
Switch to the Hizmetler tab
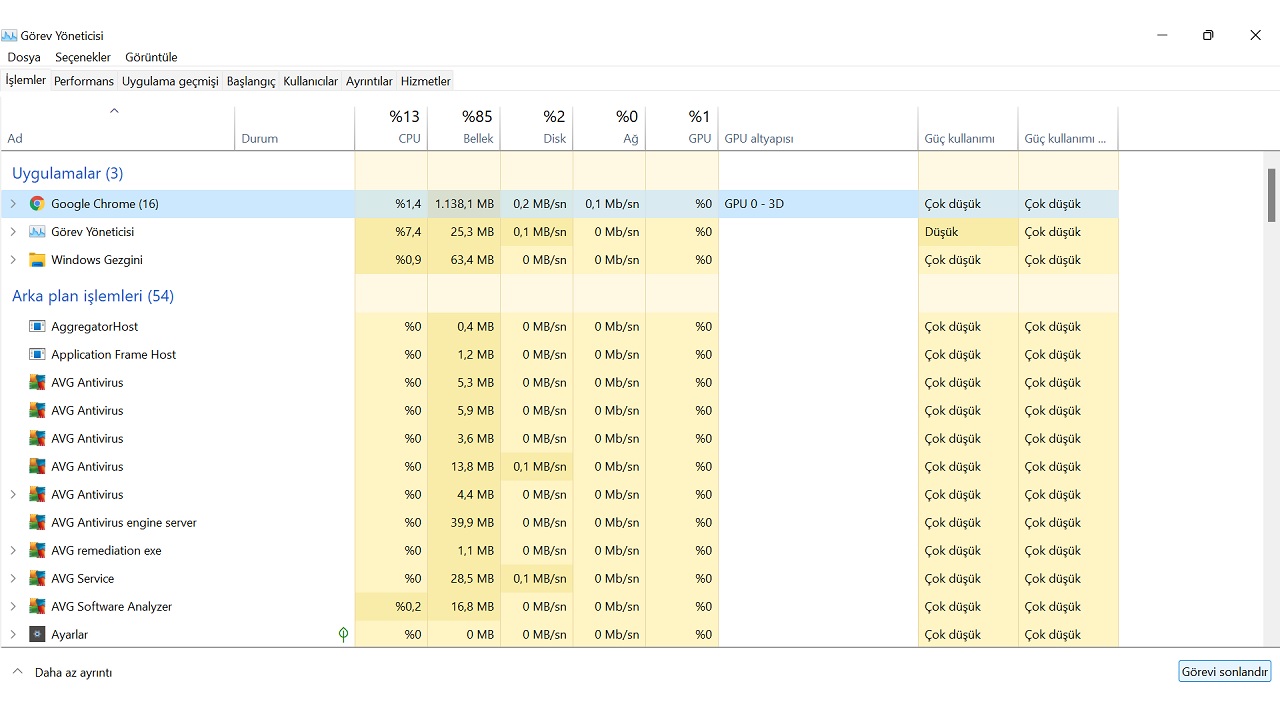(426, 81)
